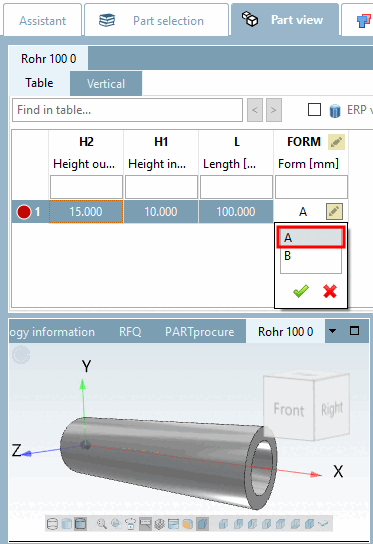373x544 pixels.
Task: Click the flat plane icon at toolbar end
Action: pyautogui.click(x=324, y=524)
